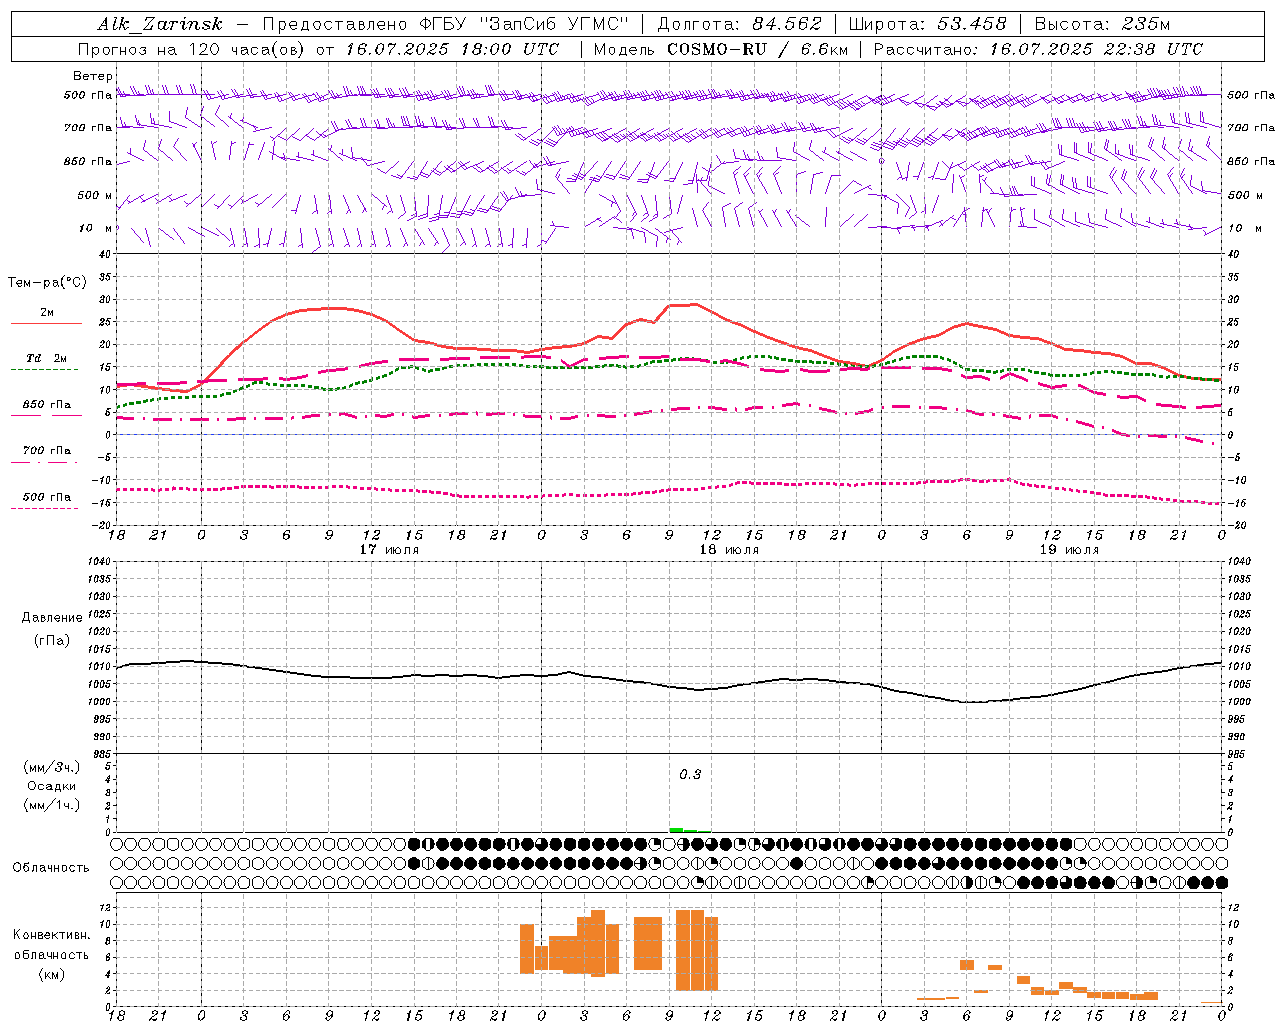Click the 'Давление' pressure panel label
Viewport: 1280px width, 1024px height.
point(52,618)
